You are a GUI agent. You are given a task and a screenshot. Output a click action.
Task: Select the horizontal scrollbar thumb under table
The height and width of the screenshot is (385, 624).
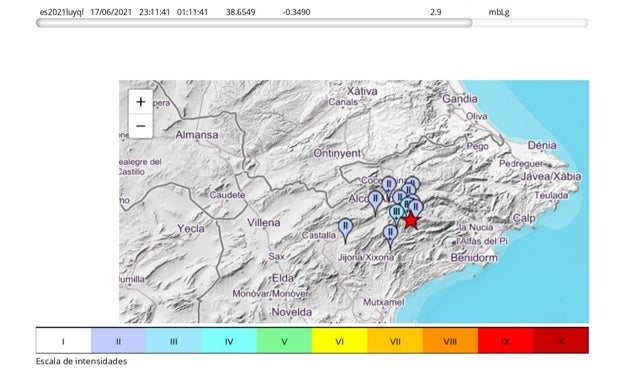(254, 23)
